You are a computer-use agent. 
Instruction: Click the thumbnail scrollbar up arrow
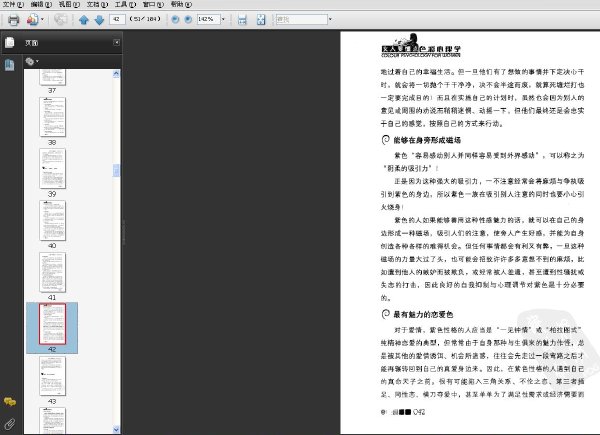tap(116, 73)
